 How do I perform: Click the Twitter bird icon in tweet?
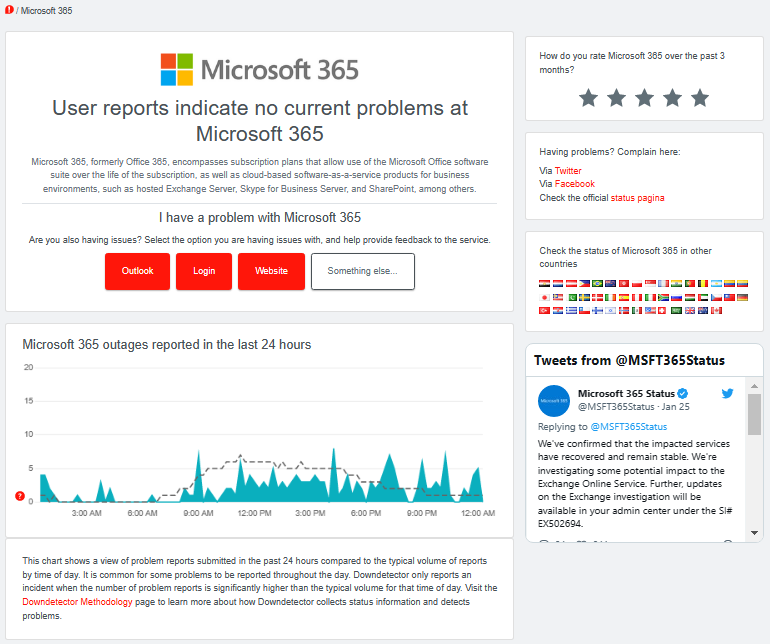[727, 393]
